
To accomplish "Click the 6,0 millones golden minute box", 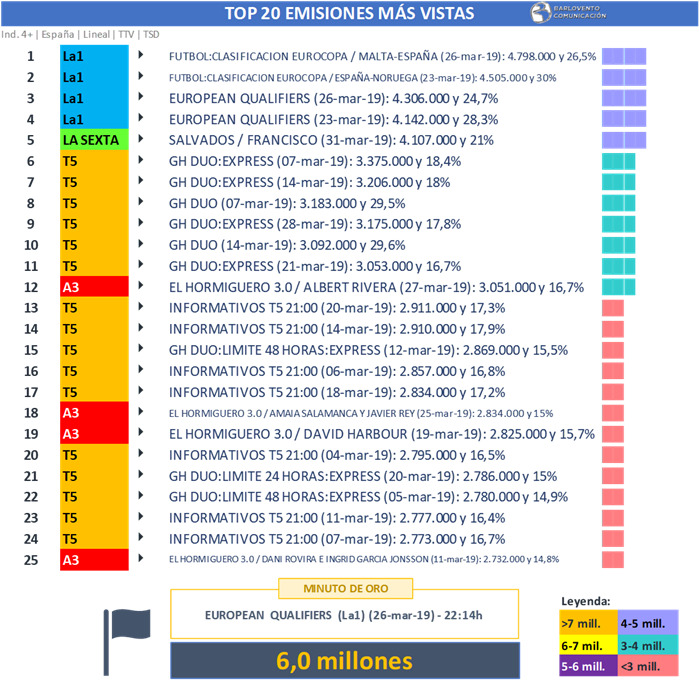I will point(345,661).
